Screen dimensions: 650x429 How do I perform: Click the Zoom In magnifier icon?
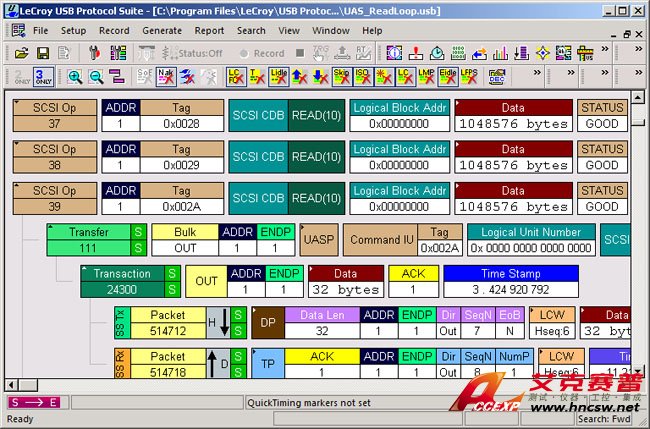75,77
